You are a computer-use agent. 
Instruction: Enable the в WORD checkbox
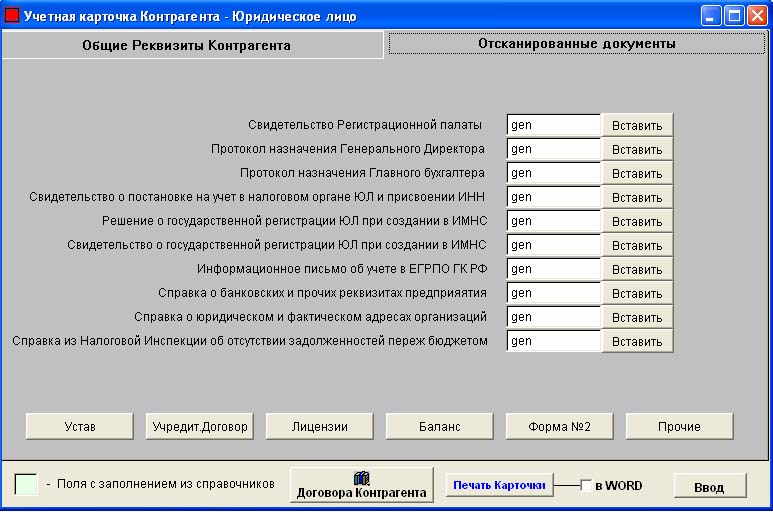[x=586, y=485]
